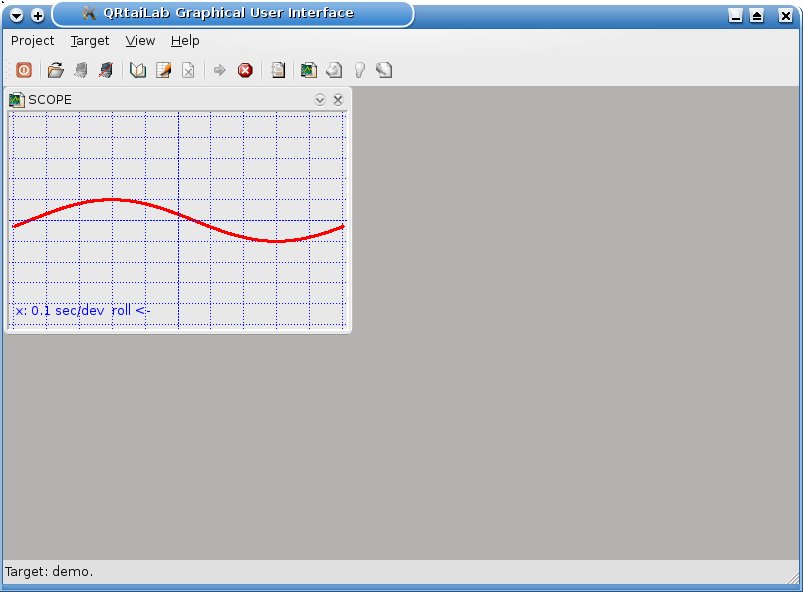Click the gray start arrow icon
This screenshot has height=592, width=803.
pos(220,70)
